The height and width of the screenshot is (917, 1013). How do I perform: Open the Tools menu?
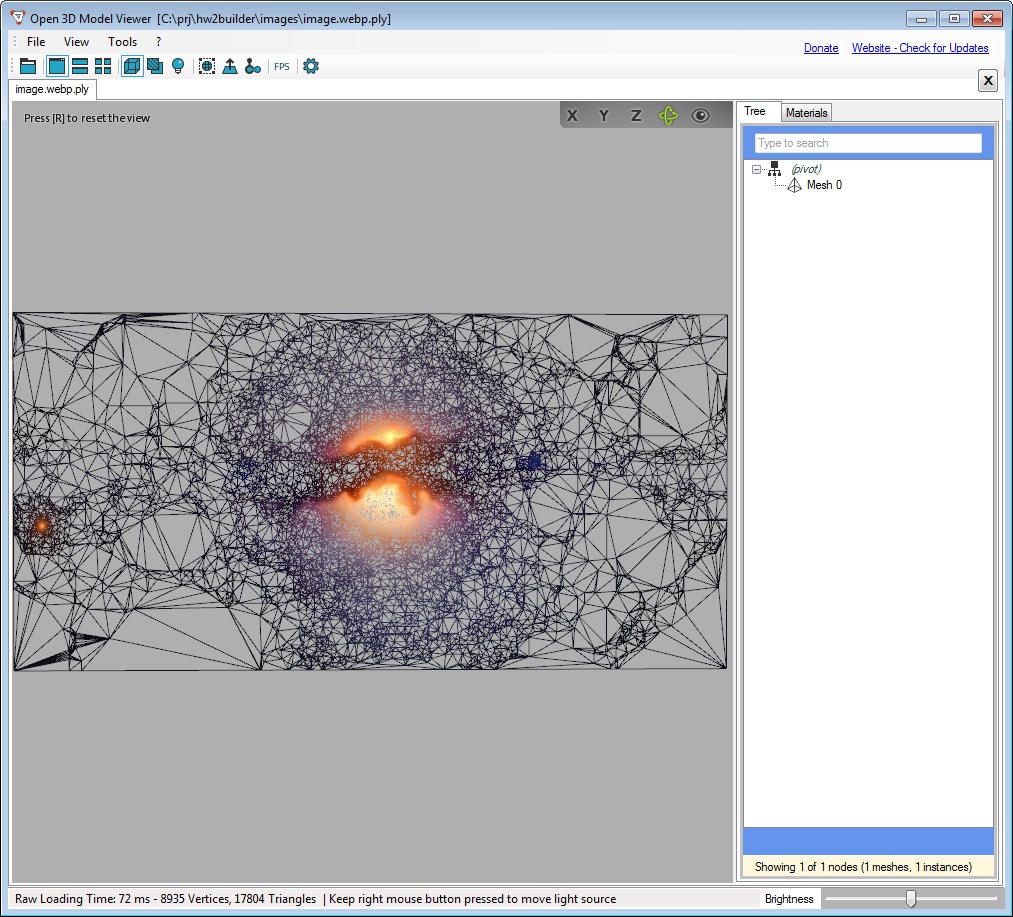pos(122,42)
